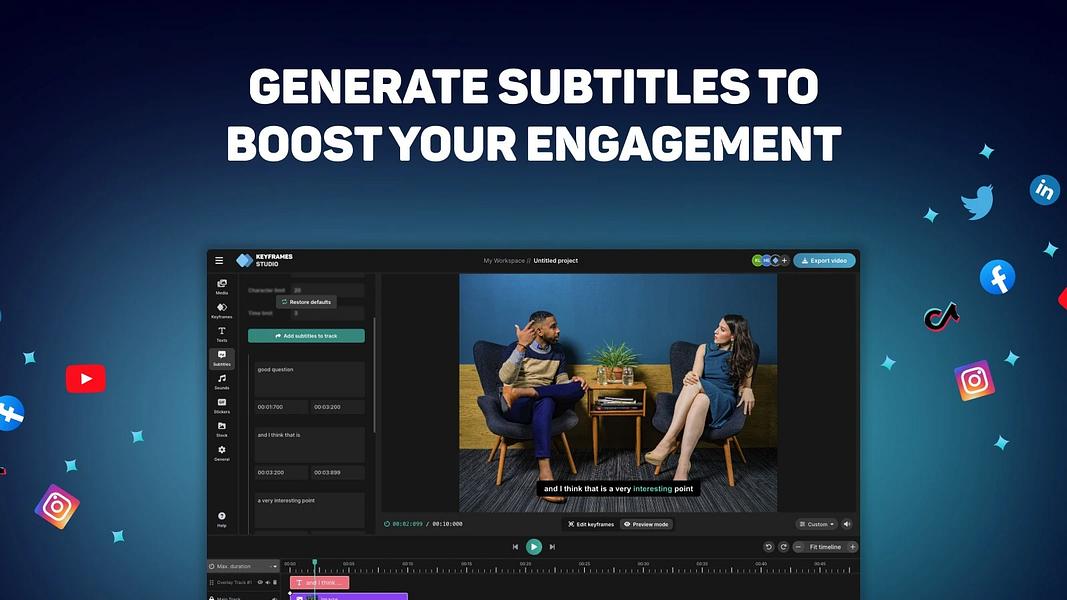Open the hamburger main menu
The width and height of the screenshot is (1067, 600).
tap(219, 260)
